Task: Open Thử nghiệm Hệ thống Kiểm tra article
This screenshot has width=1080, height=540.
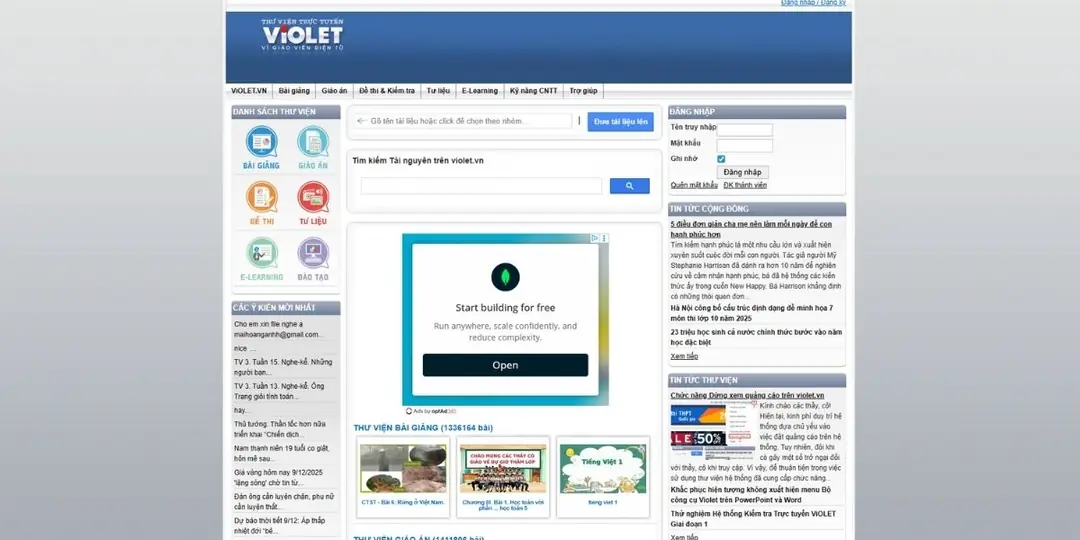Action: pos(753,519)
